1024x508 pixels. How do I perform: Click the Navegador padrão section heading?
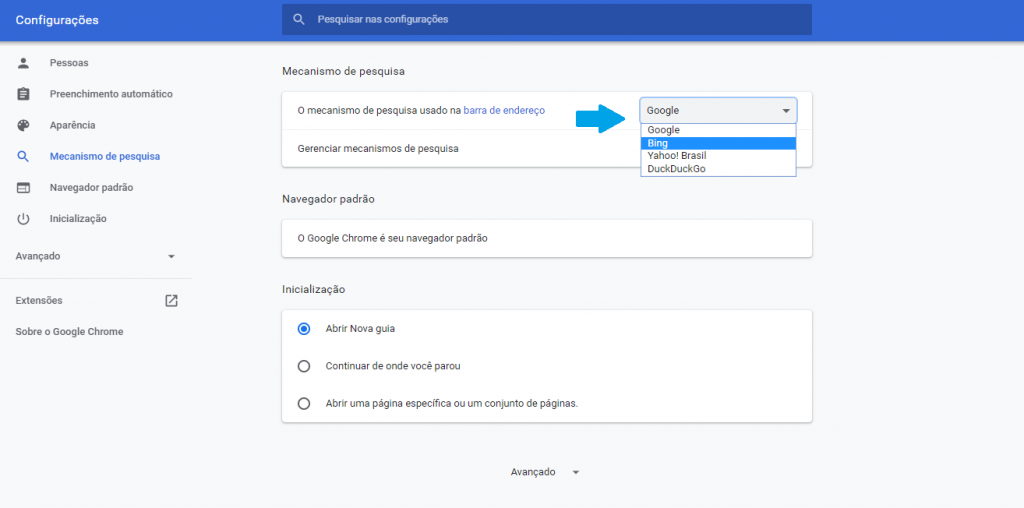click(328, 198)
